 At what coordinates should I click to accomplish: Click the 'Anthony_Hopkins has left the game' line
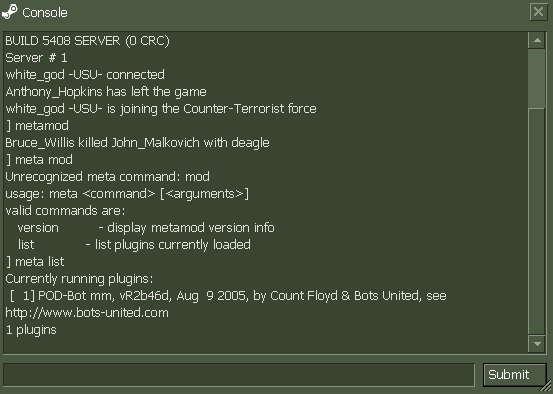[106, 92]
